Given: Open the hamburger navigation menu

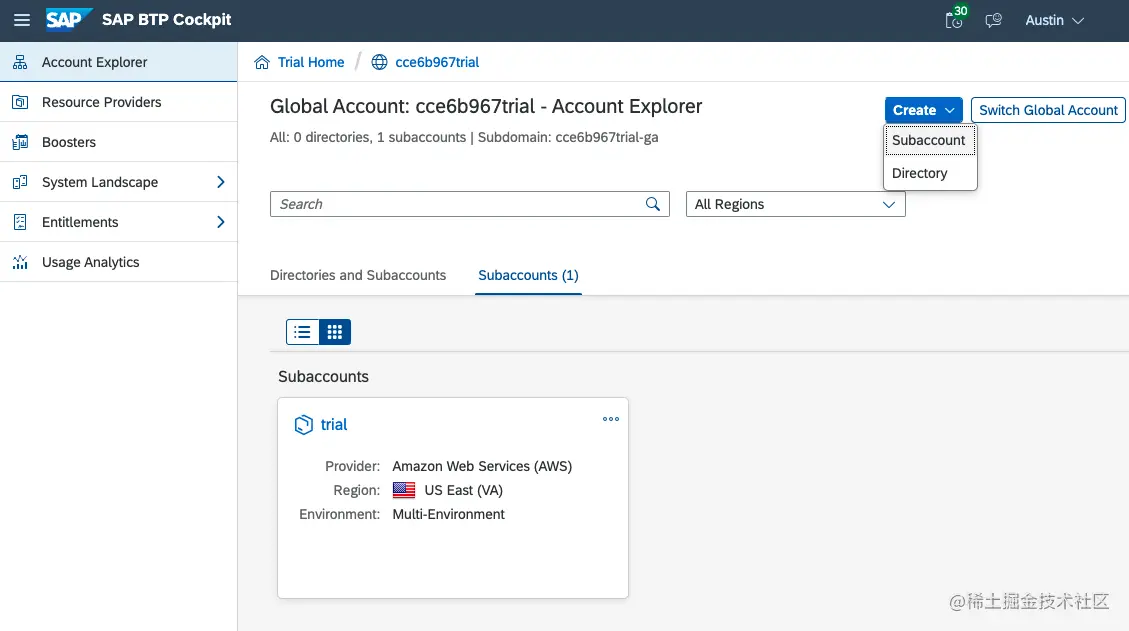Looking at the screenshot, I should [22, 20].
